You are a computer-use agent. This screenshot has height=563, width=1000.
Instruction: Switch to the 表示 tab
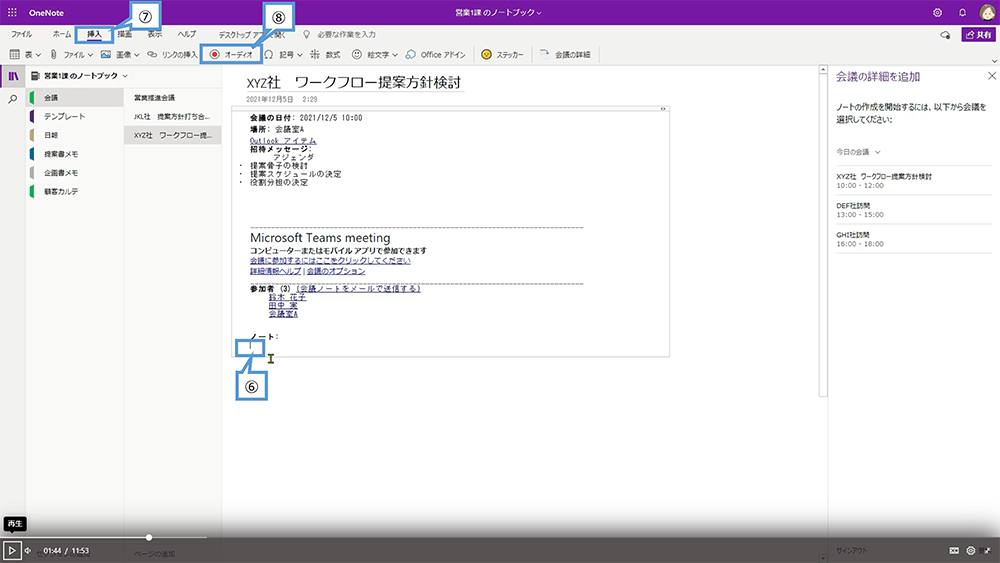(155, 34)
